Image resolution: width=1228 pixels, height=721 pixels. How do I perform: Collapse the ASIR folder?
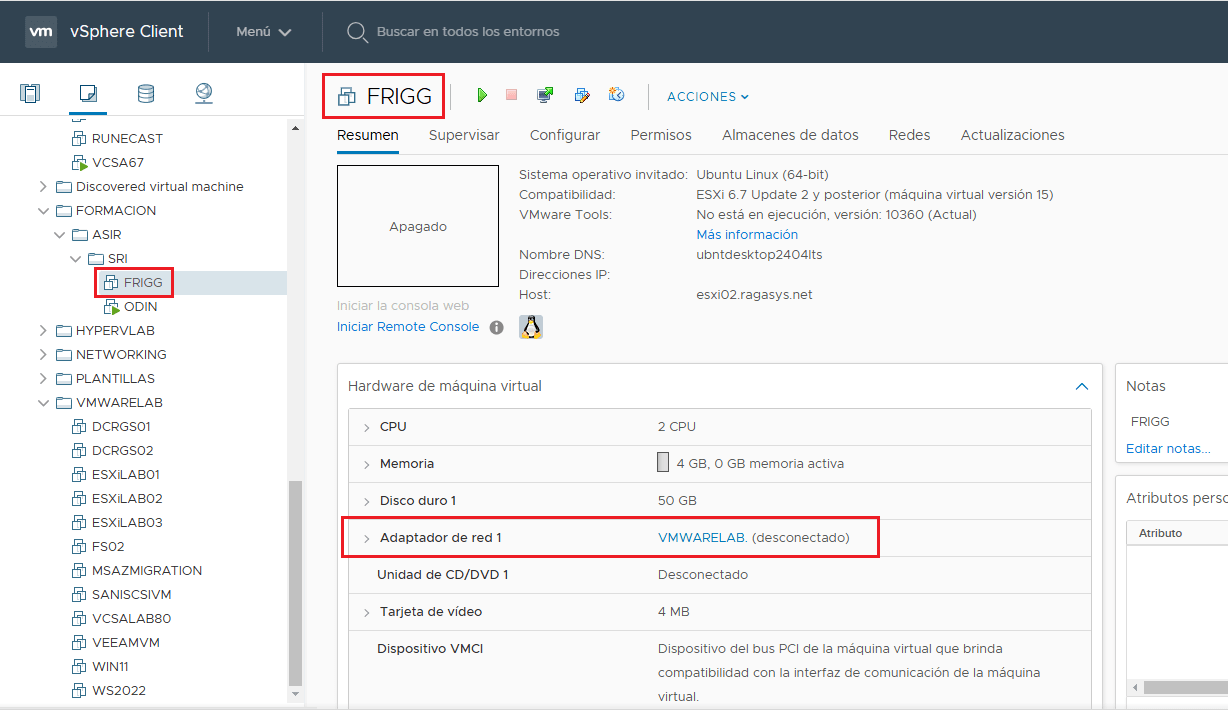[x=59, y=234]
